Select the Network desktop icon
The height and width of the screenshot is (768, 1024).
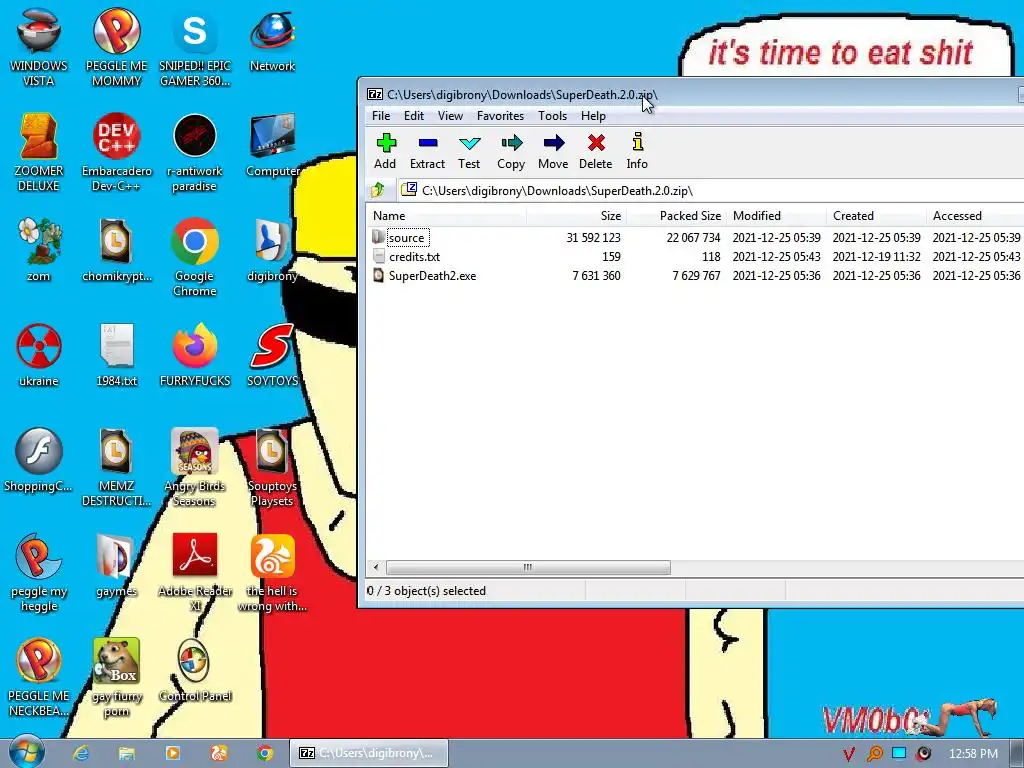tap(272, 40)
